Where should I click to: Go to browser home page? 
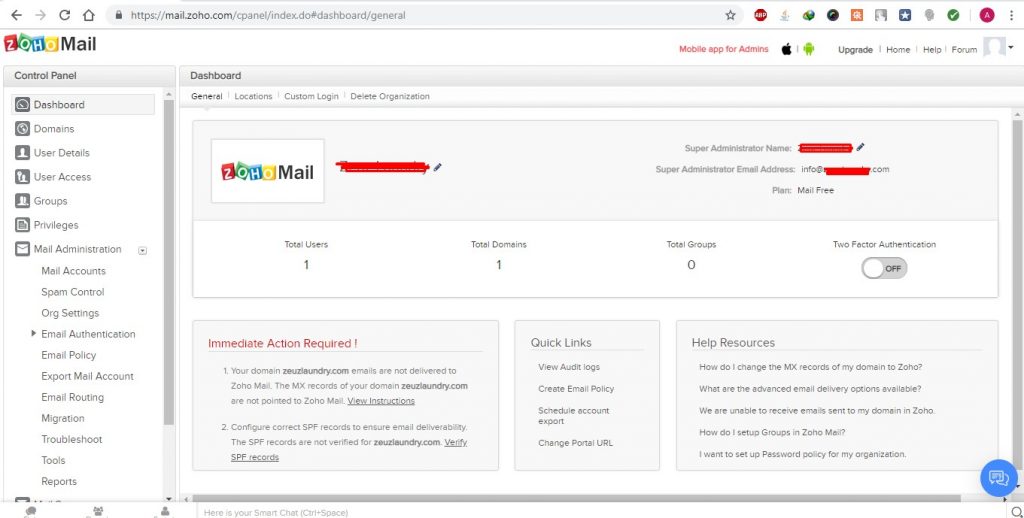click(x=89, y=15)
